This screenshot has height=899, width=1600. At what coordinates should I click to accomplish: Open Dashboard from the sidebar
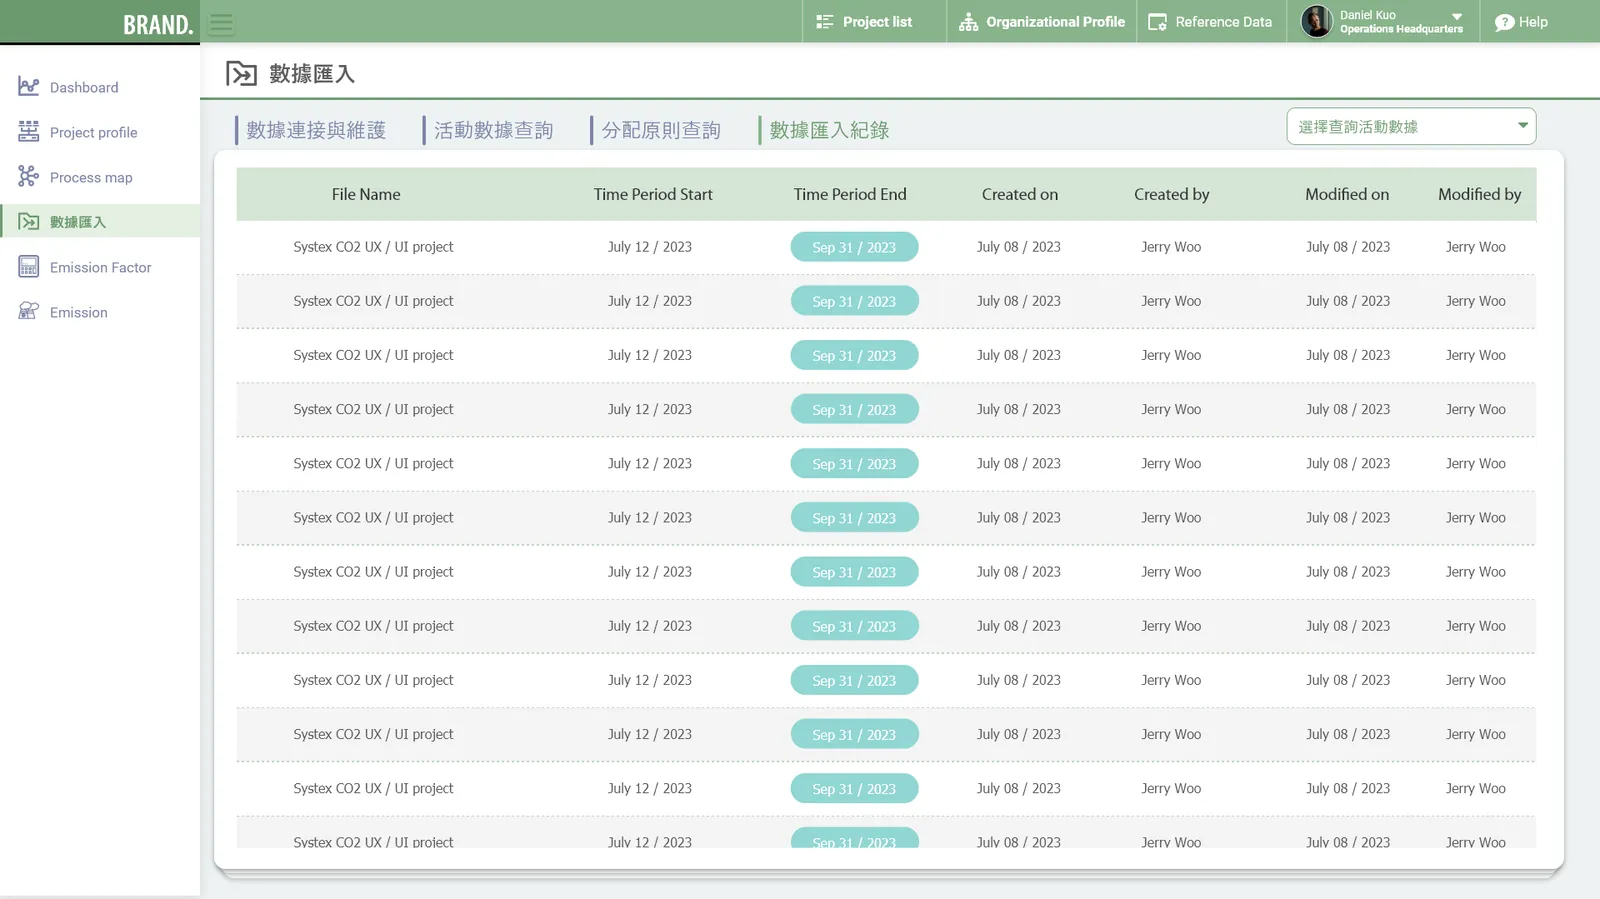(84, 87)
